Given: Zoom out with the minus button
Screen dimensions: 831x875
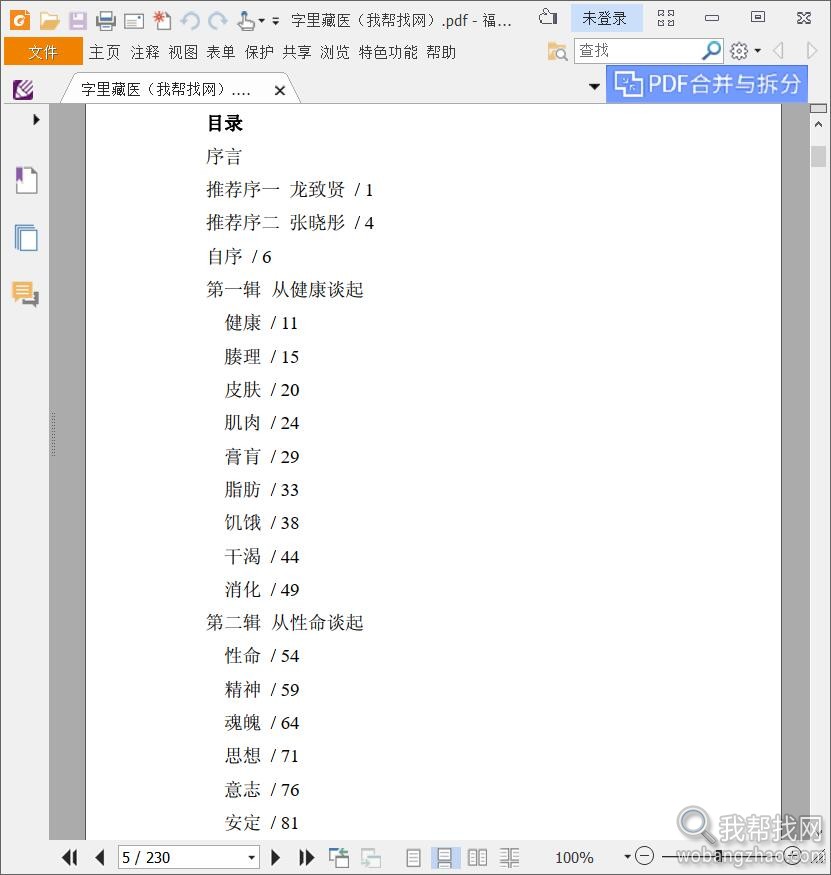Looking at the screenshot, I should 645,855.
